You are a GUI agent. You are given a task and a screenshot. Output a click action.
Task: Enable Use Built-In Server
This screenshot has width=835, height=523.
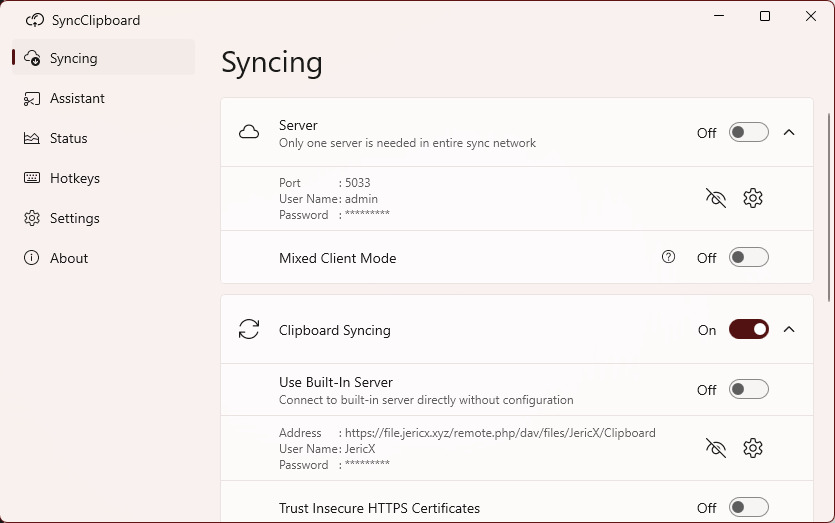(749, 389)
